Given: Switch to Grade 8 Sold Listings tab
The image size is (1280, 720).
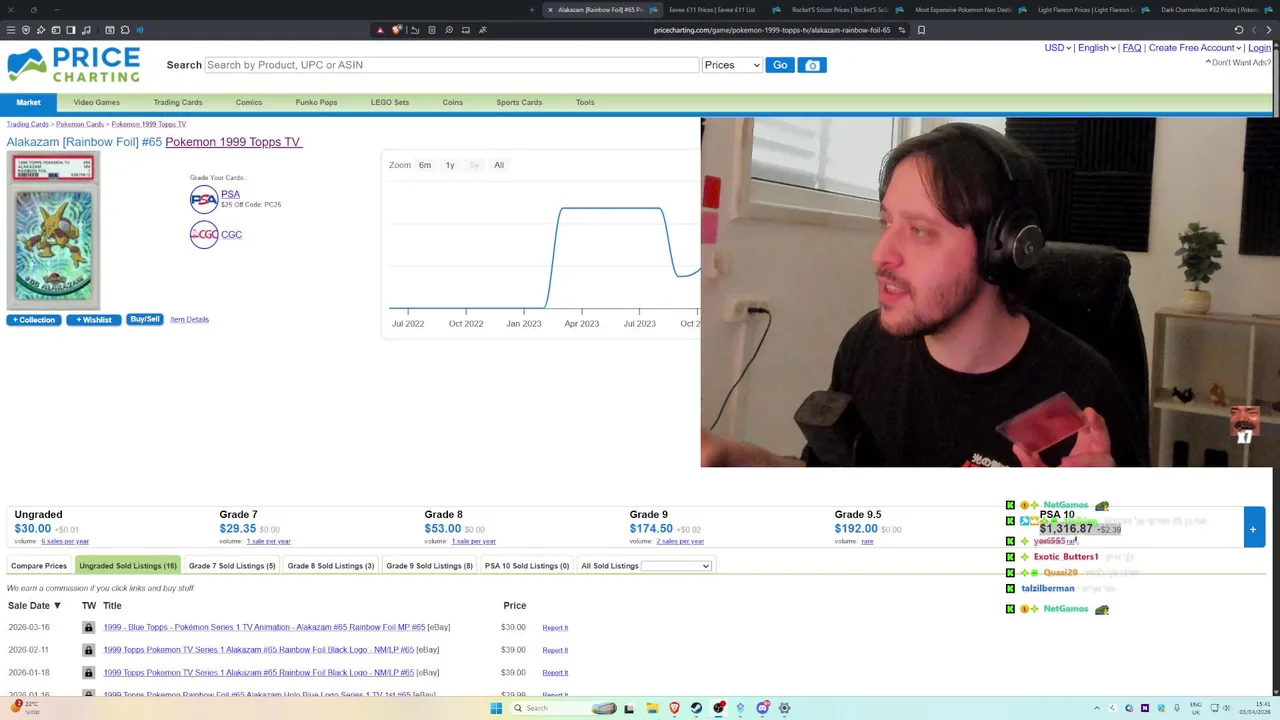Looking at the screenshot, I should pos(331,566).
